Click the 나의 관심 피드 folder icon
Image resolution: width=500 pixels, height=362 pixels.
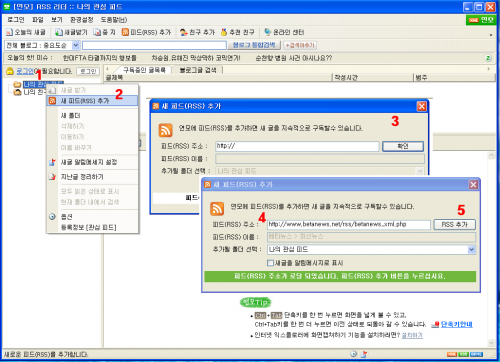(x=17, y=84)
